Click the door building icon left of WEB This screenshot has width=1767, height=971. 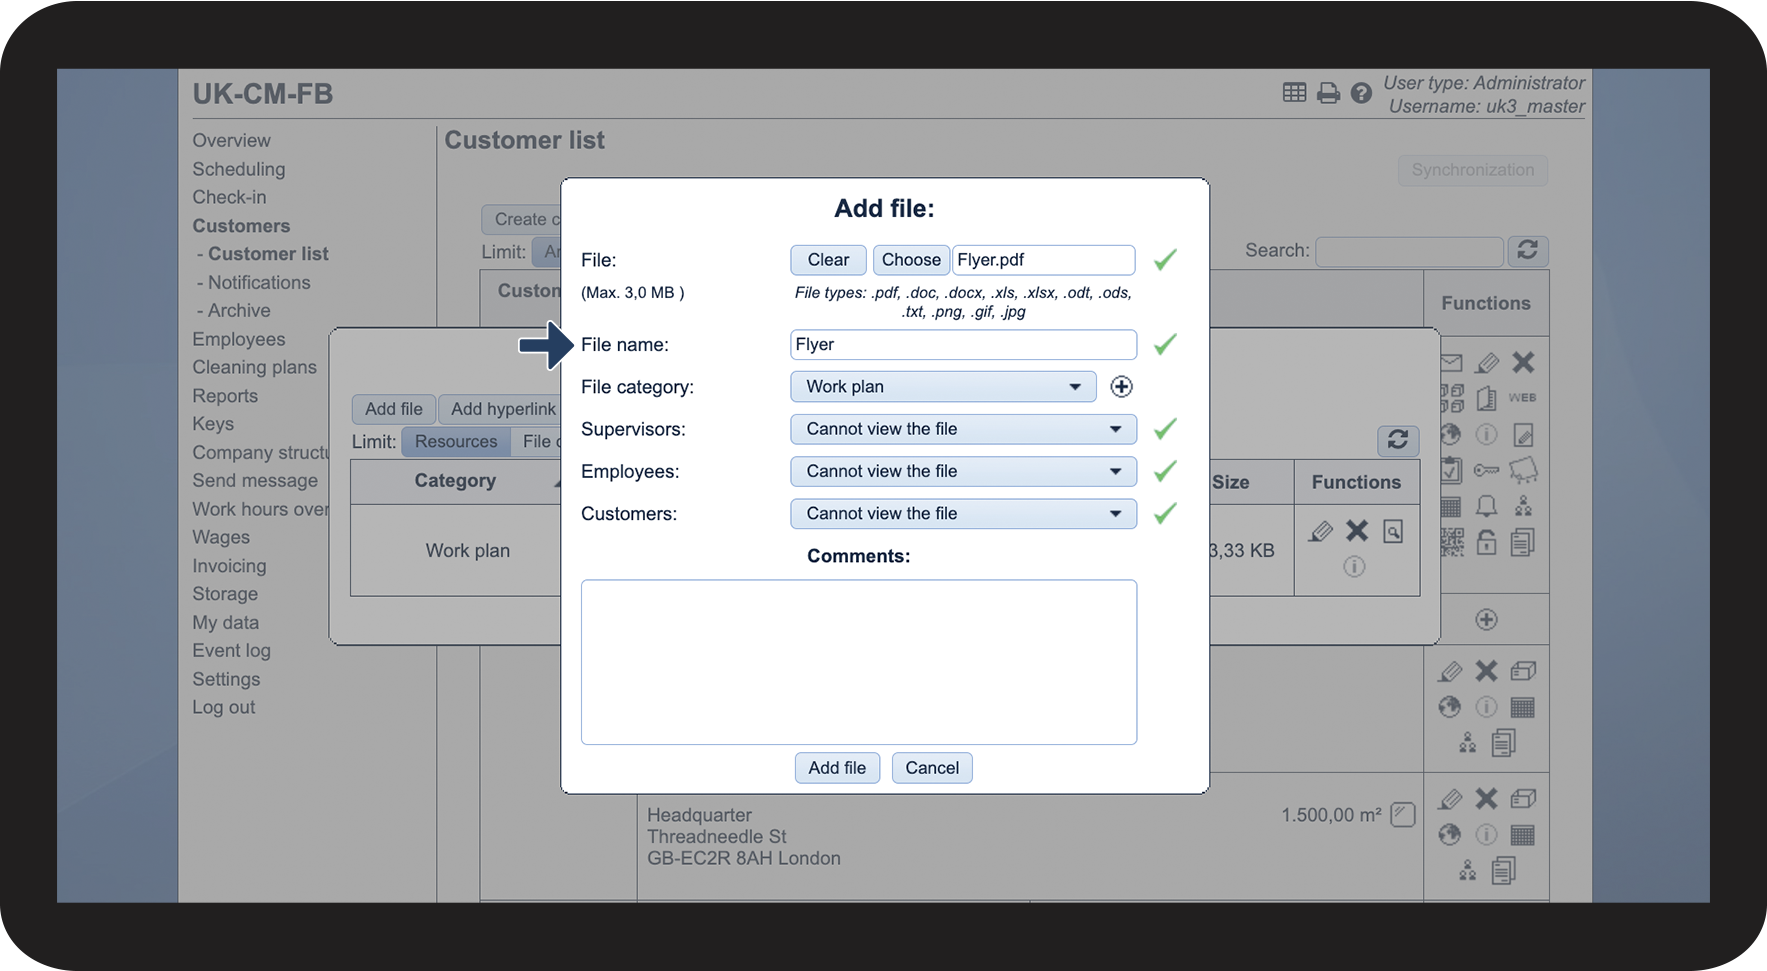1487,398
